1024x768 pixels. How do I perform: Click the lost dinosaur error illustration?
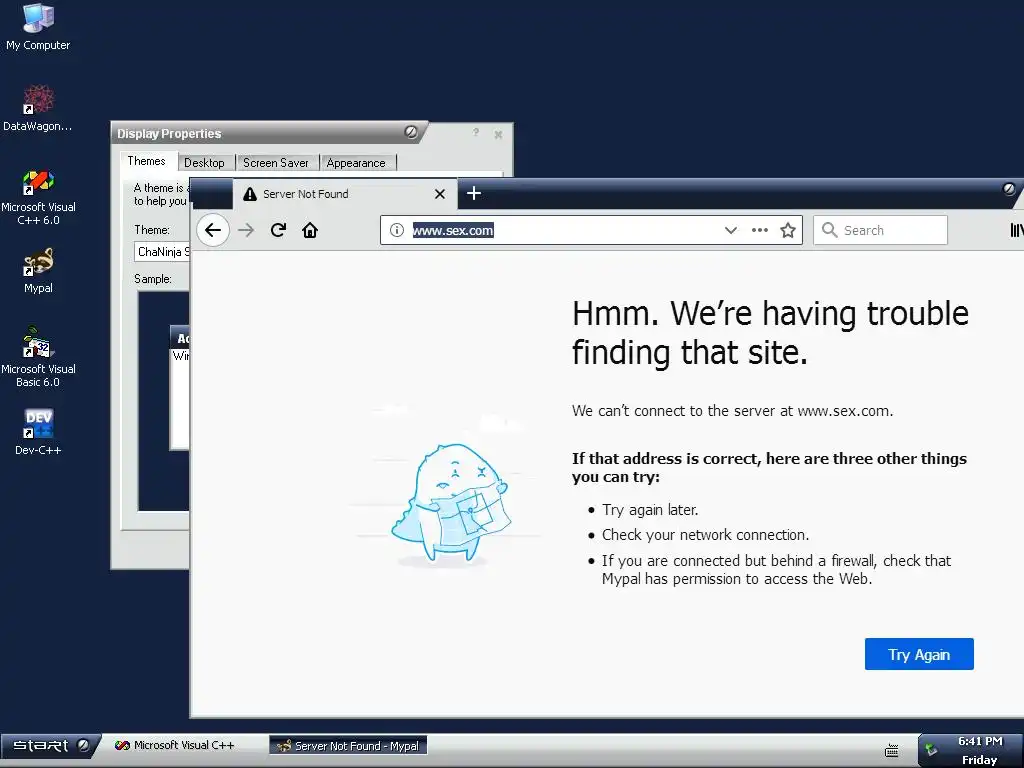[x=451, y=503]
